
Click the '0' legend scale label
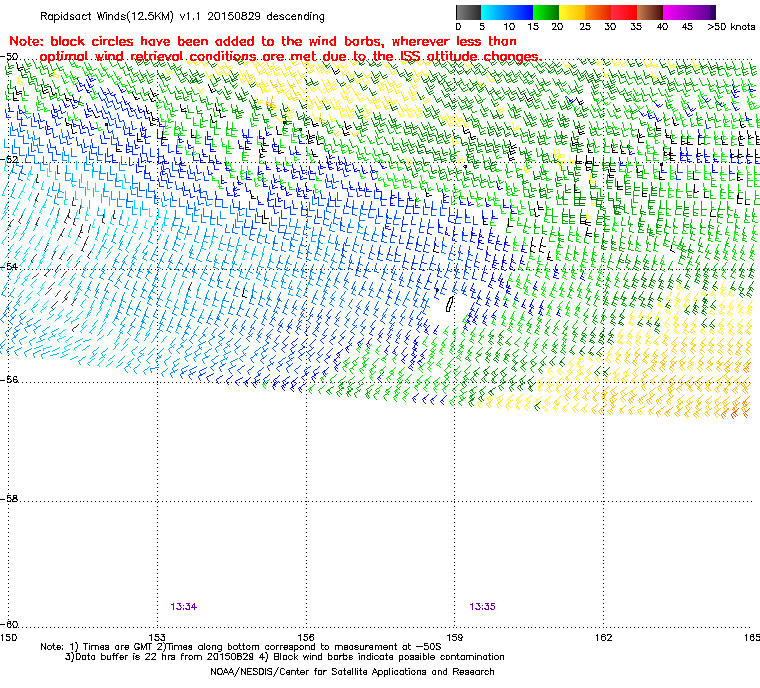tap(459, 27)
